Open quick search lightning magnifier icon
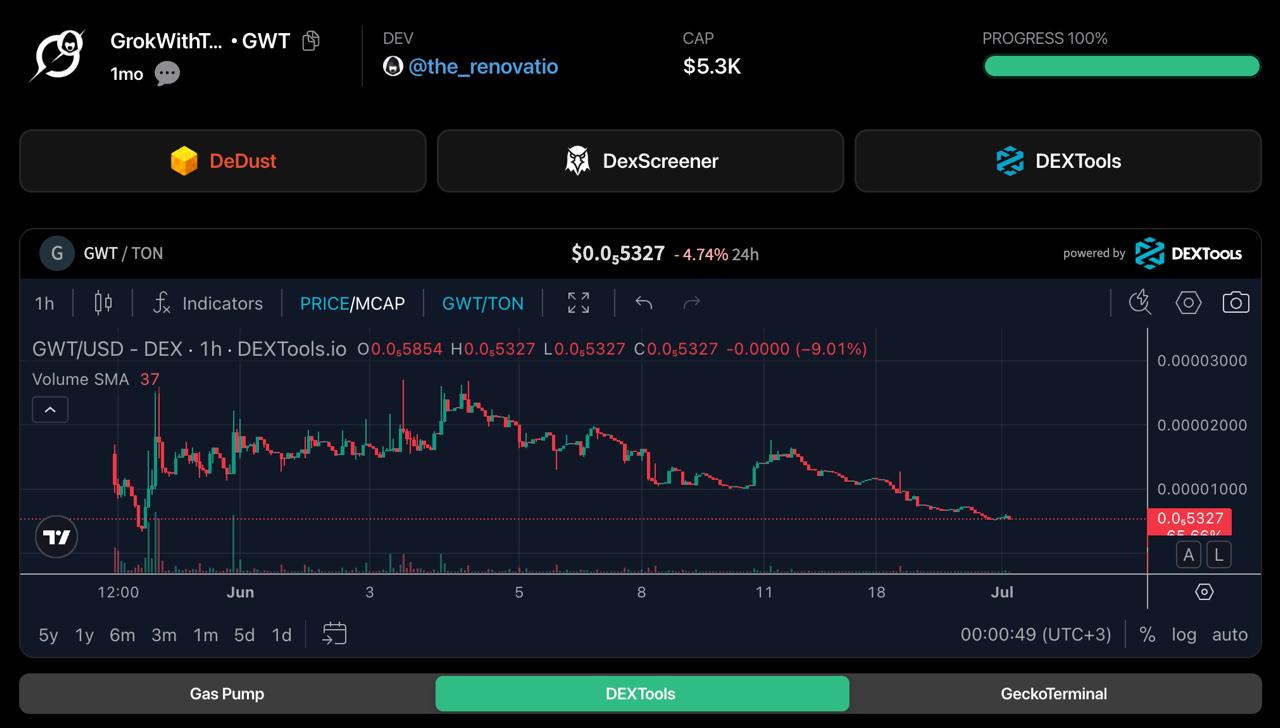This screenshot has width=1280, height=728. 1140,302
